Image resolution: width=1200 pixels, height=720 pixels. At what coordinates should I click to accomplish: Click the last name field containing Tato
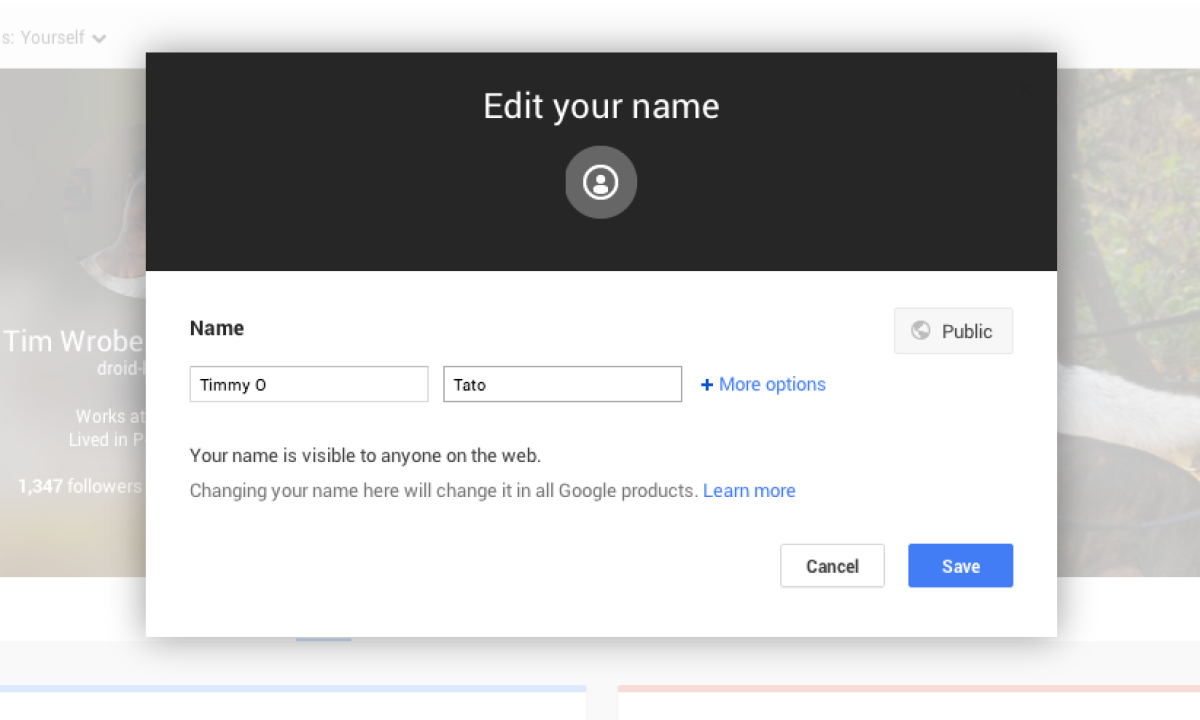click(x=562, y=384)
